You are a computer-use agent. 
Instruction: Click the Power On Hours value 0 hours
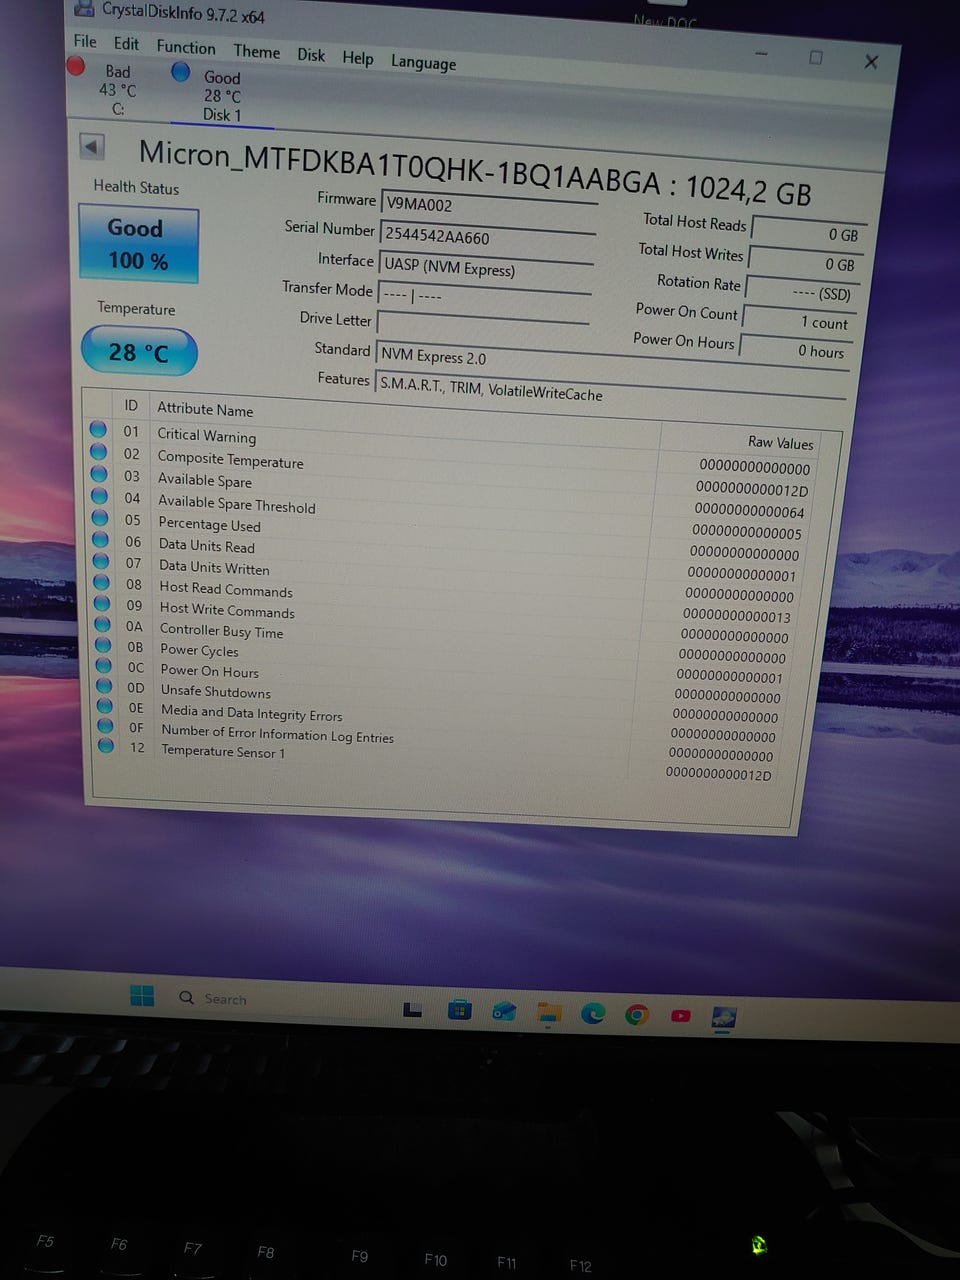(x=795, y=350)
